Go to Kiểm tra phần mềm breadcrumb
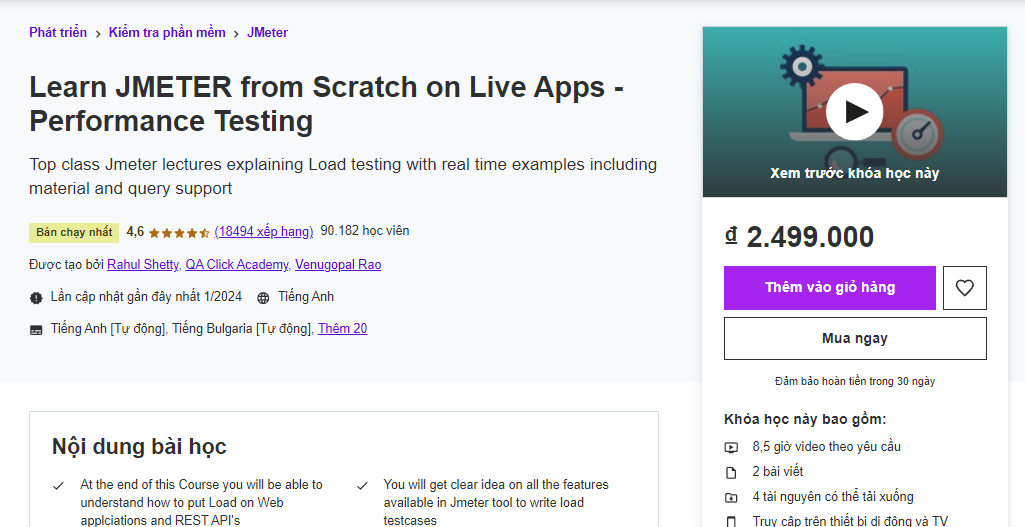The width and height of the screenshot is (1025, 527). tap(167, 33)
